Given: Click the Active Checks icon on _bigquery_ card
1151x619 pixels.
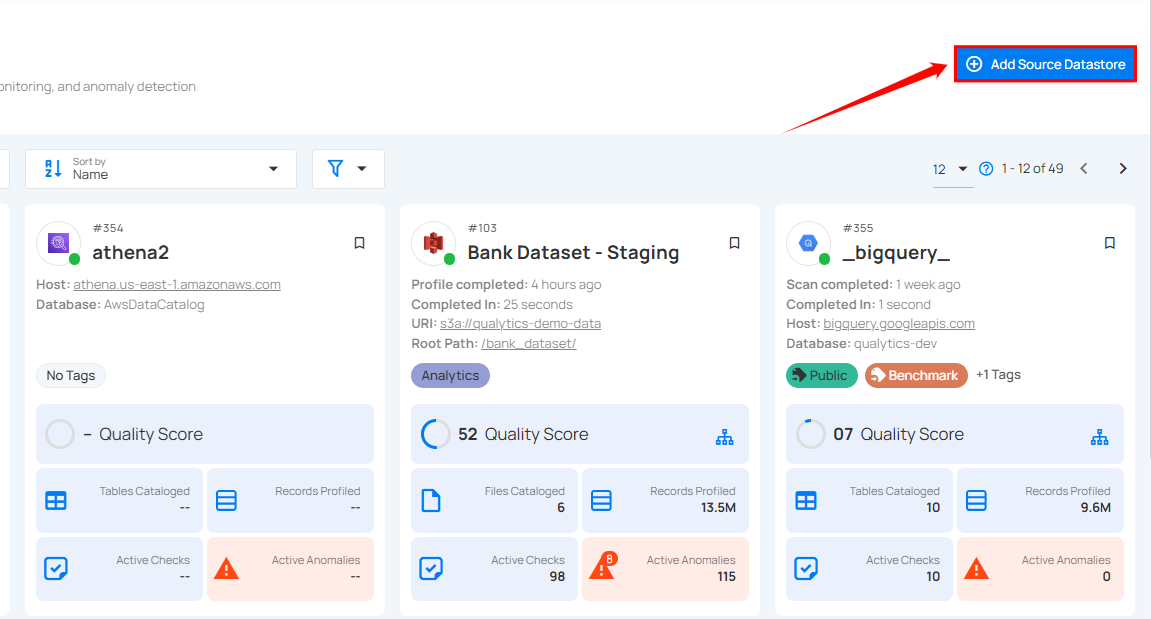Looking at the screenshot, I should (806, 568).
